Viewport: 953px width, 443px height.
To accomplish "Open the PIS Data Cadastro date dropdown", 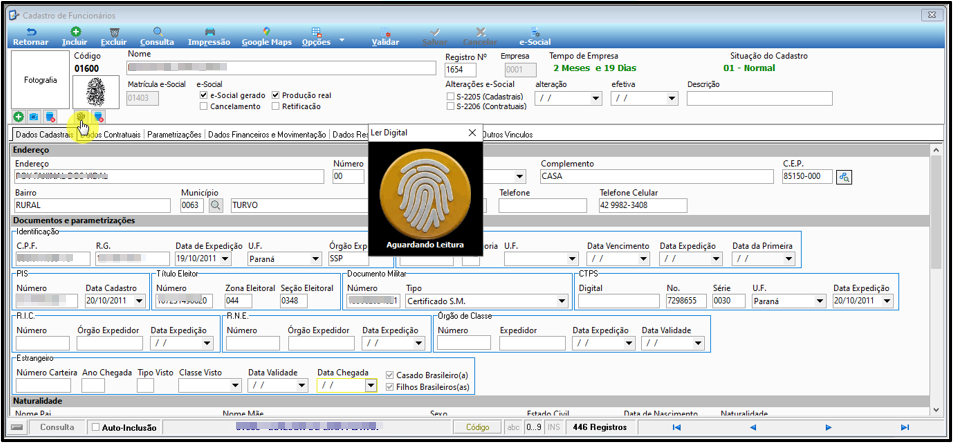I will coord(140,301).
